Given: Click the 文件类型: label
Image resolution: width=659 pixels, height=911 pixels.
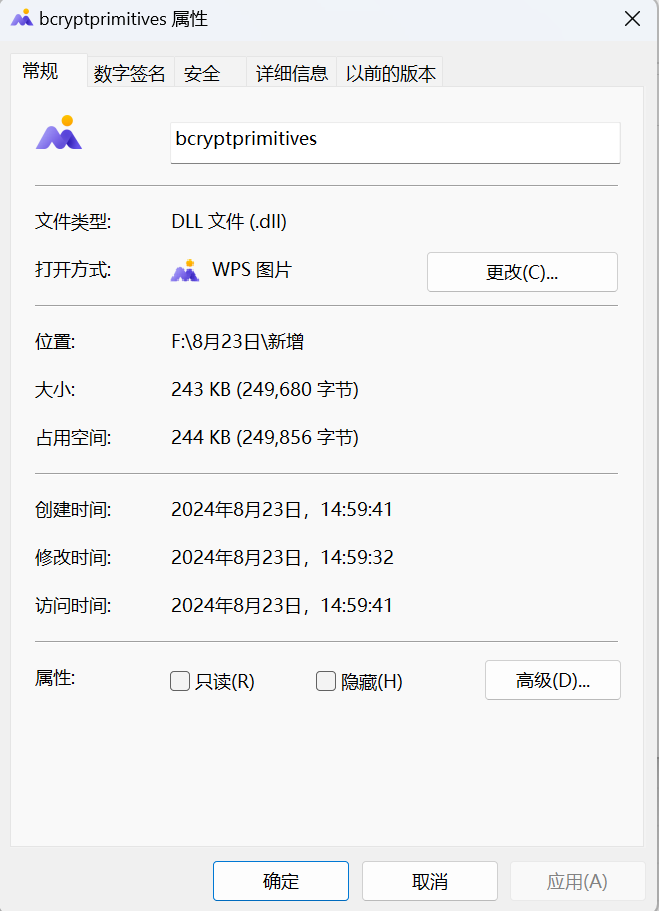Looking at the screenshot, I should coord(73,221).
